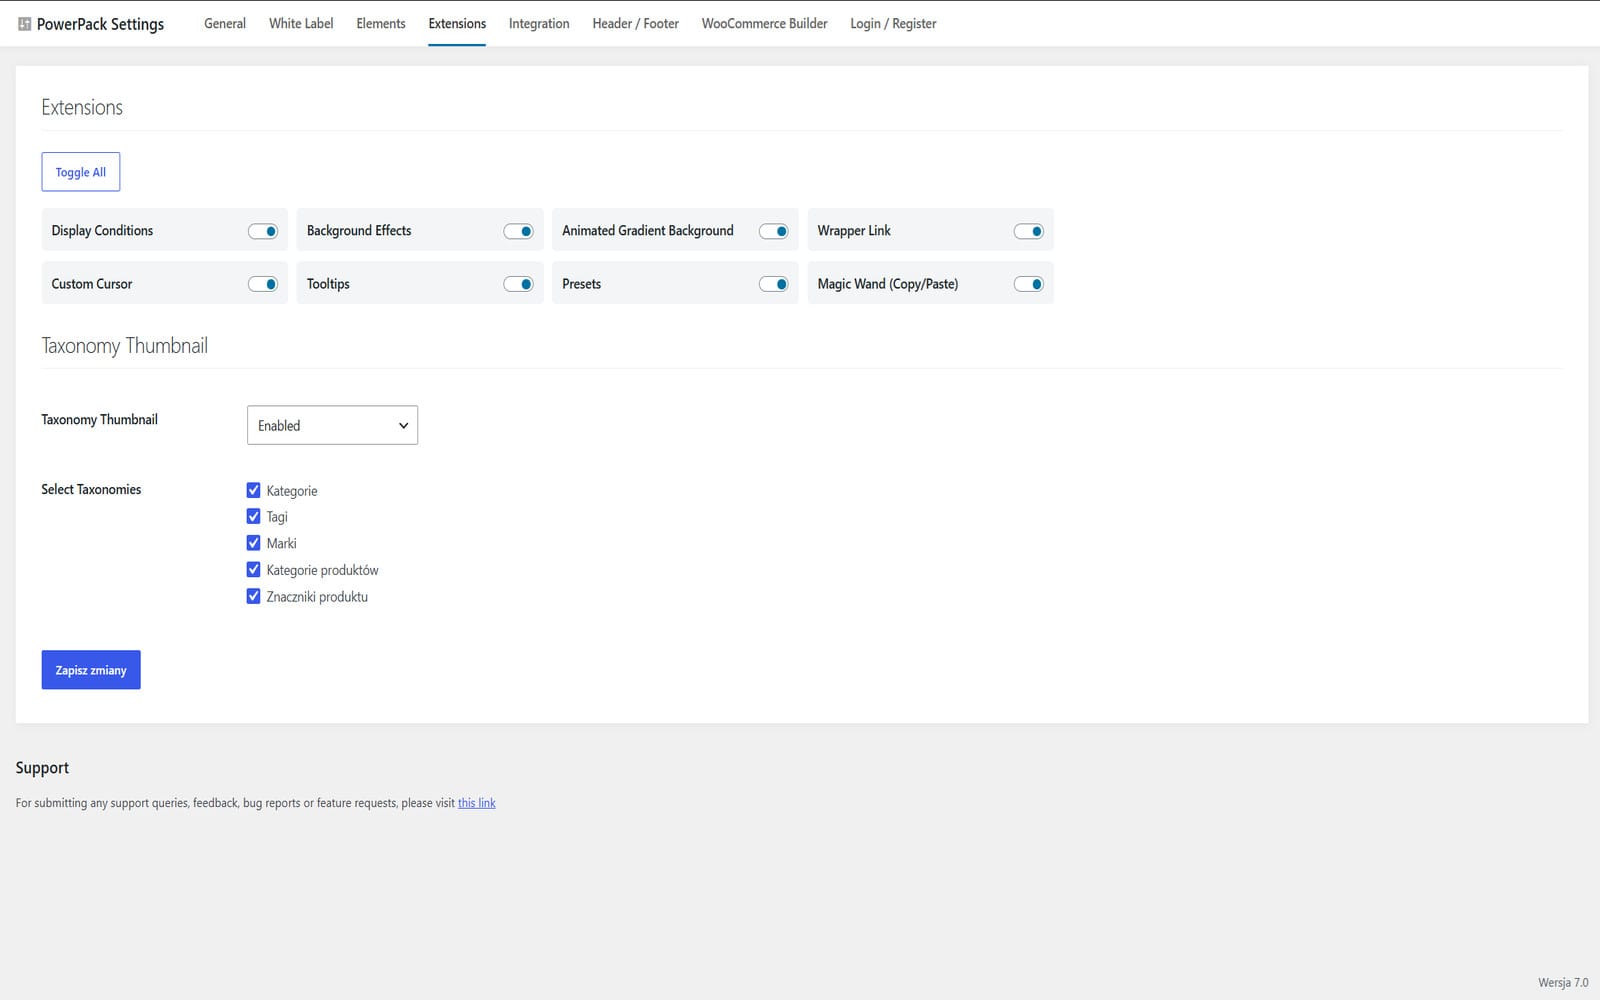
Task: Open the support 'this link' hyperlink
Action: (477, 803)
